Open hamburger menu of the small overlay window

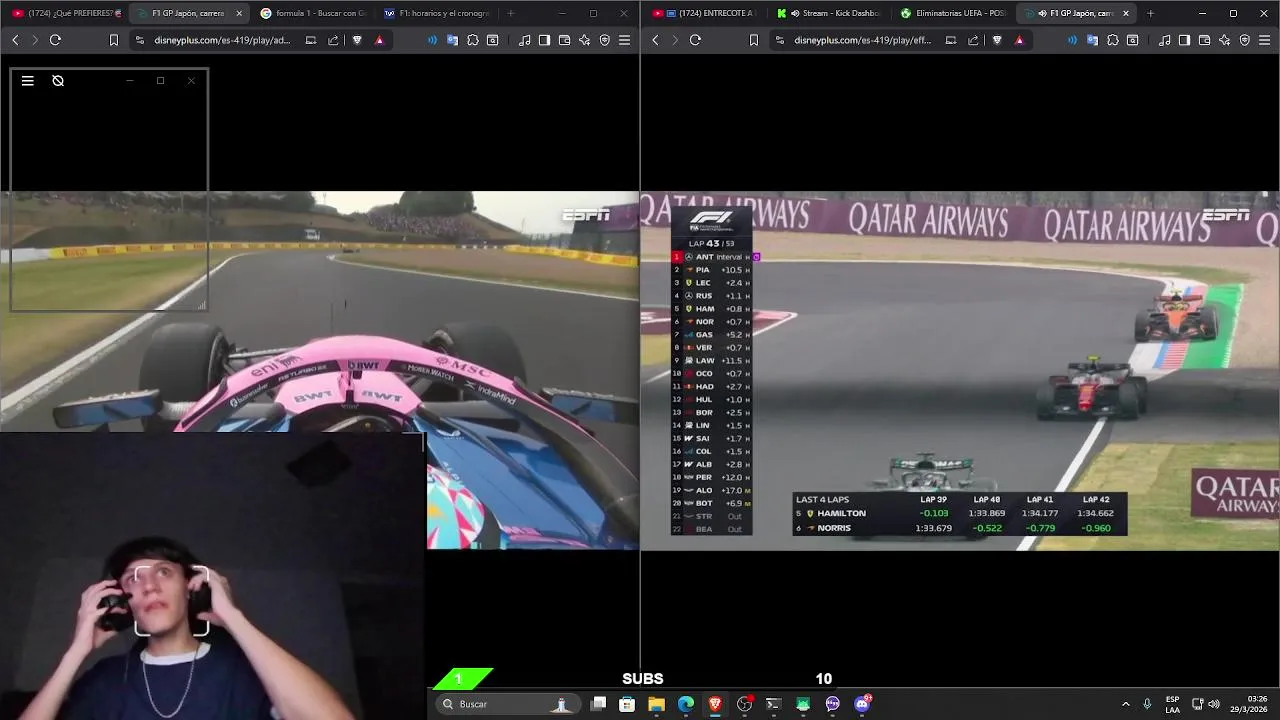click(x=28, y=81)
